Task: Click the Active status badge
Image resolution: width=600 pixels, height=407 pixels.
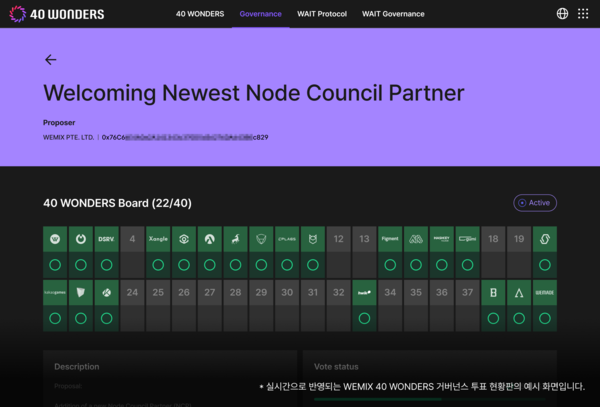Action: tap(535, 203)
